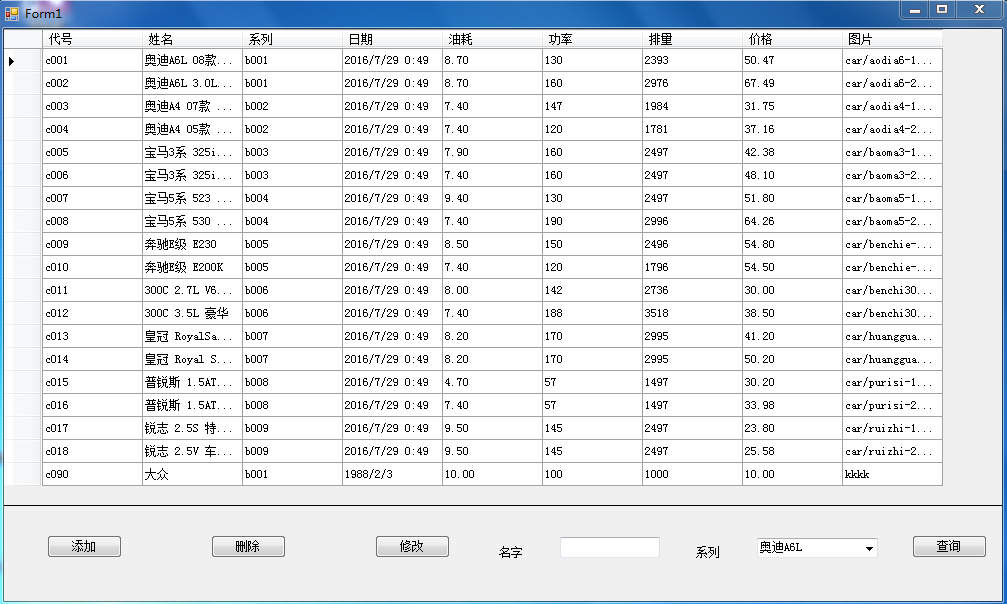Image resolution: width=1007 pixels, height=604 pixels.
Task: Select the name cell 锐志 2.5V 车...
Action: pos(193,451)
